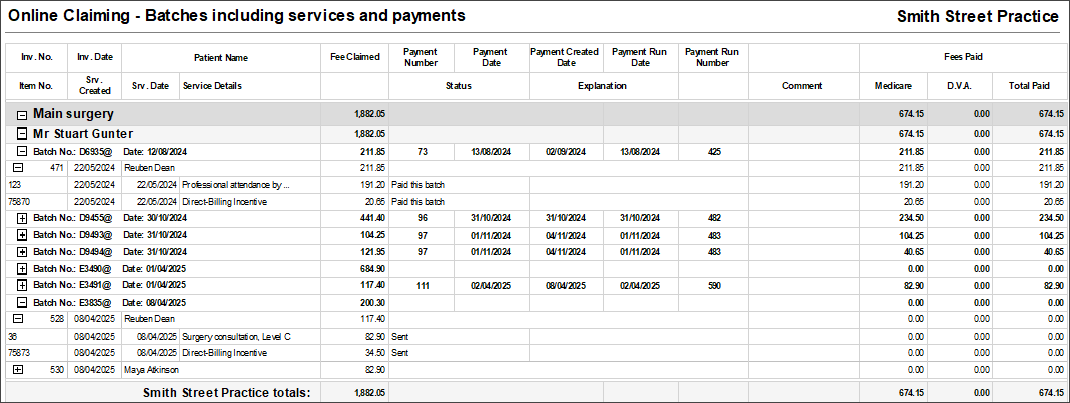This screenshot has width=1070, height=403.
Task: Click the Fee Claimed column header
Action: coord(355,57)
